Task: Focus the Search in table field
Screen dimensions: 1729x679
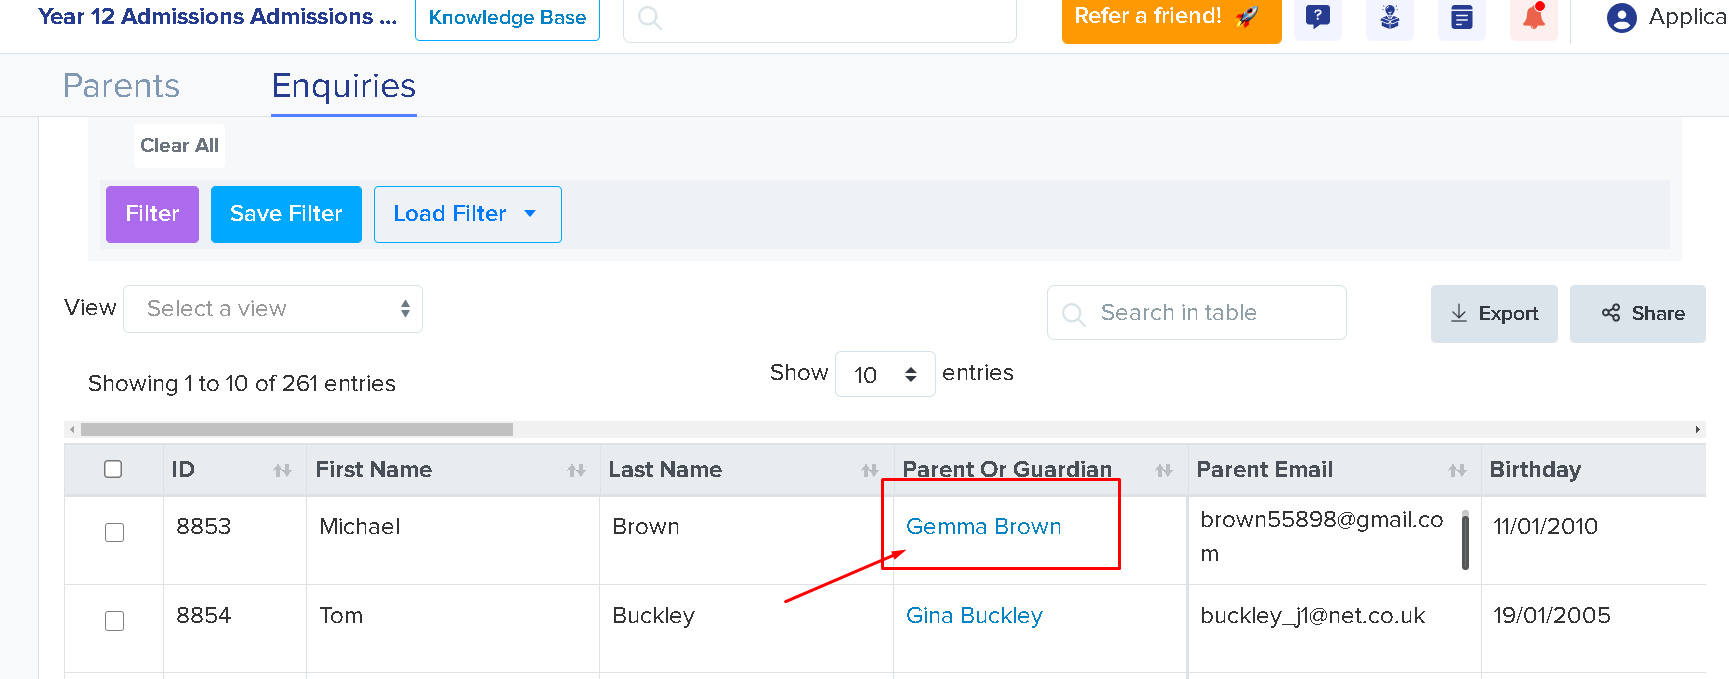Action: coord(1197,313)
